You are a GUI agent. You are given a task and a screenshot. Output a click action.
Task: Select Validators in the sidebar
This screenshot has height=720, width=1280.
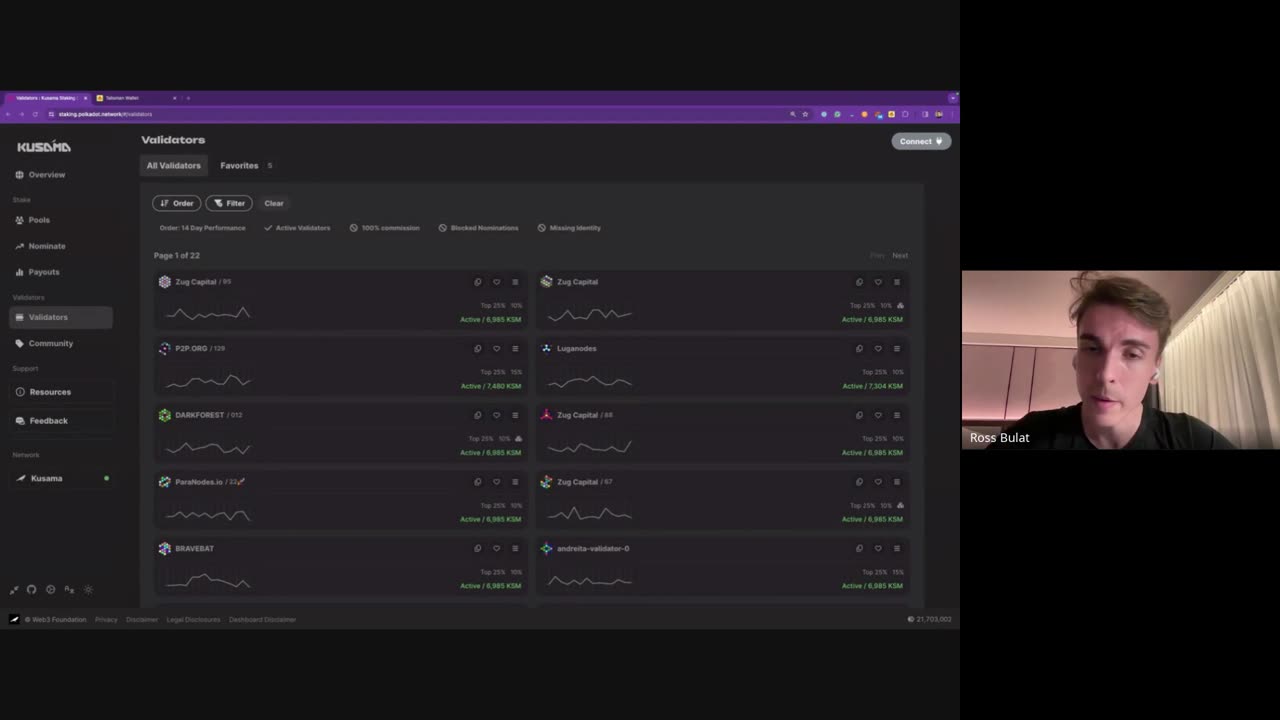click(x=61, y=317)
